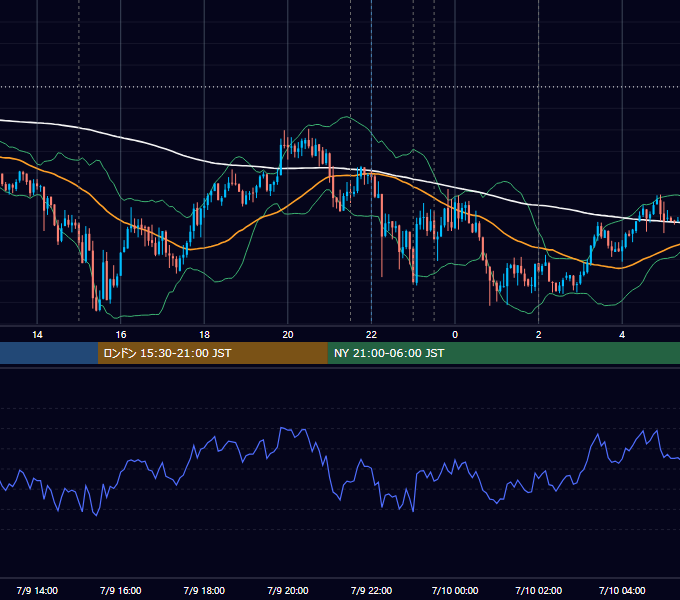Click the '7/9 14:00' date label below the oscillator
The width and height of the screenshot is (680, 600).
coord(37,590)
